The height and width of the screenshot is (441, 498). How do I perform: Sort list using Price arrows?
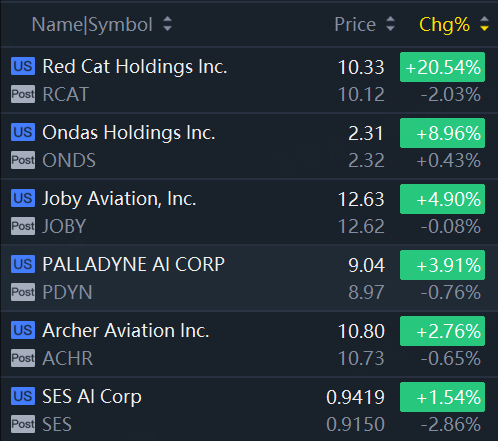tap(390, 24)
